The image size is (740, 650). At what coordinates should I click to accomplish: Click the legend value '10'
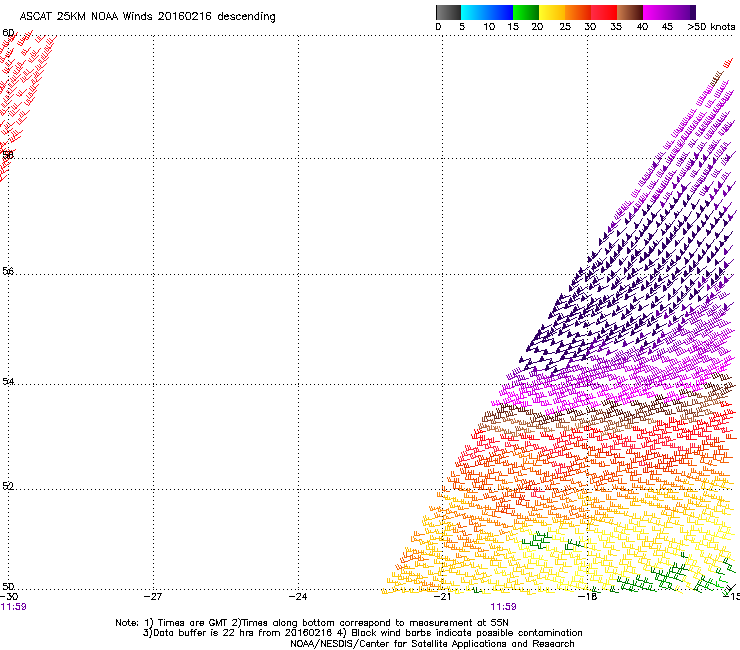point(489,27)
